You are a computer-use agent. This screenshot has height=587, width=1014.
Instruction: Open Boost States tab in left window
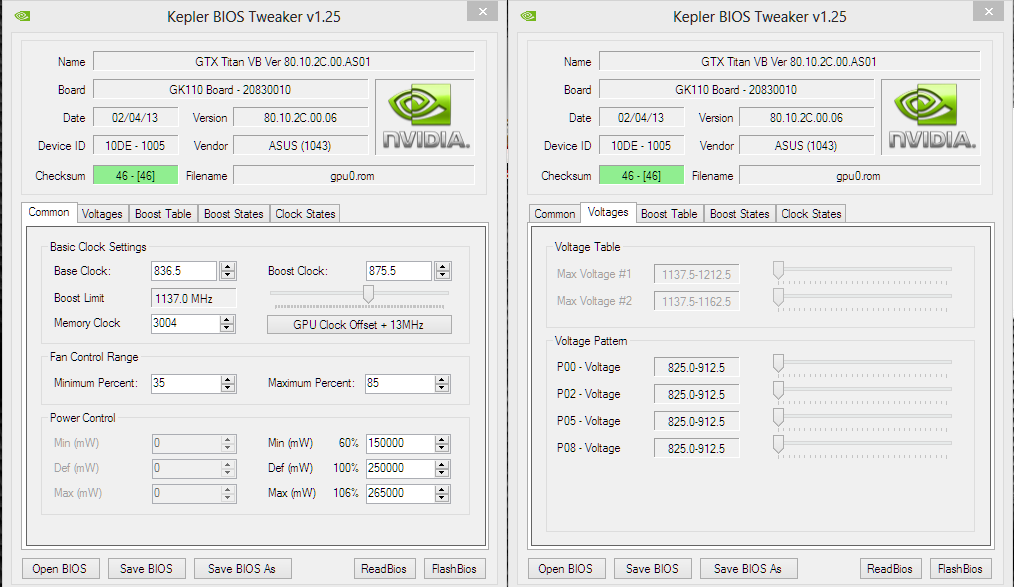click(233, 214)
